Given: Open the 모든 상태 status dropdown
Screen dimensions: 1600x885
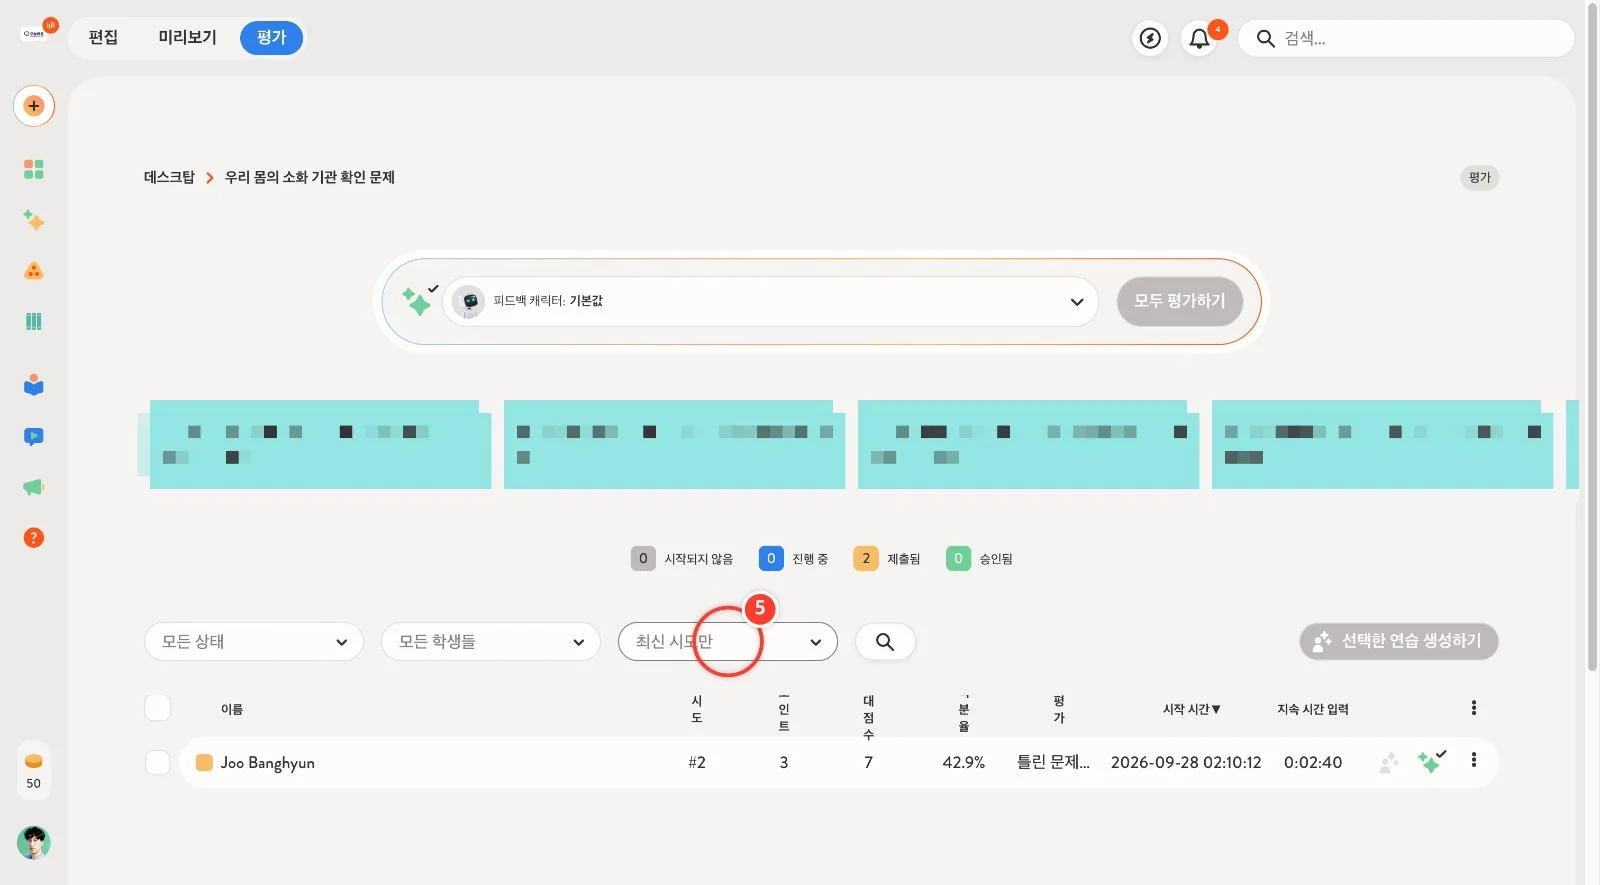Looking at the screenshot, I should (254, 641).
